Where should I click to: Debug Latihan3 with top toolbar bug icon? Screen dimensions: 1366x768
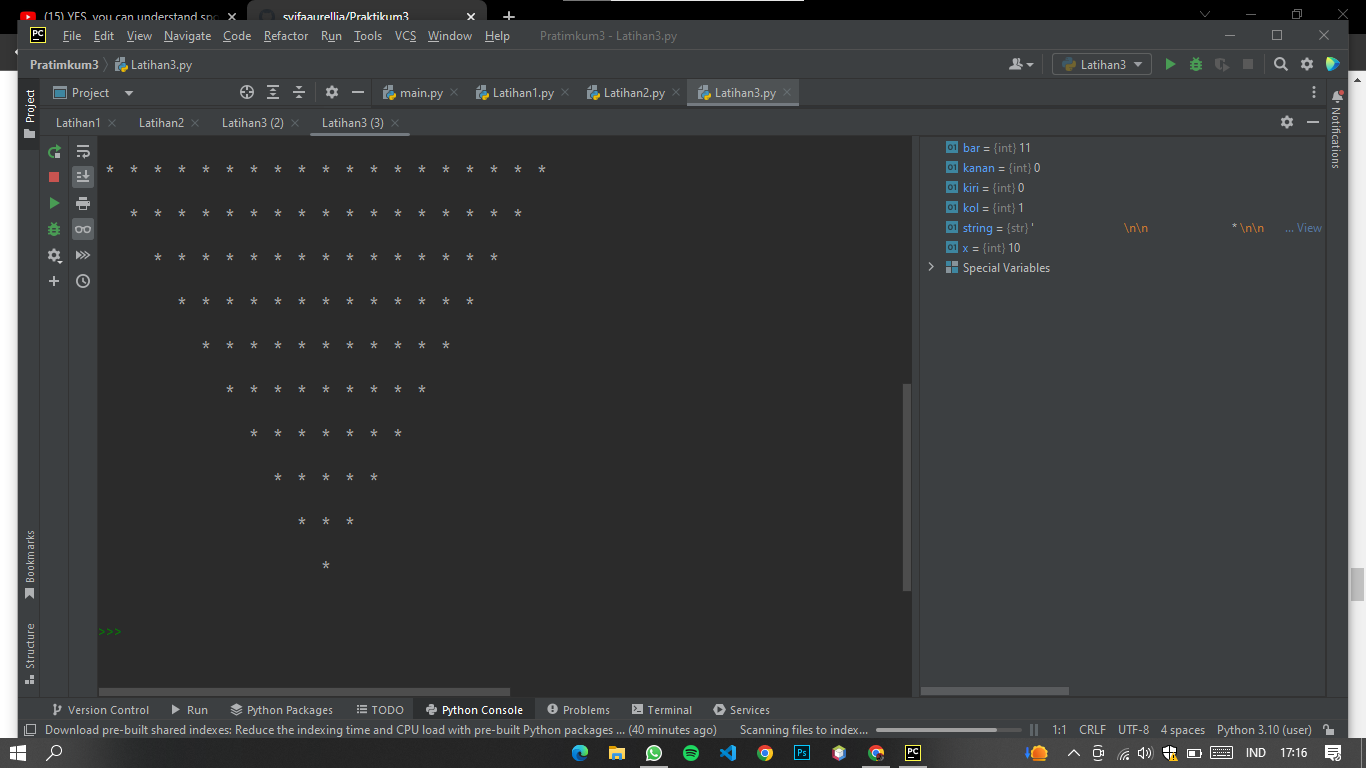[1196, 64]
